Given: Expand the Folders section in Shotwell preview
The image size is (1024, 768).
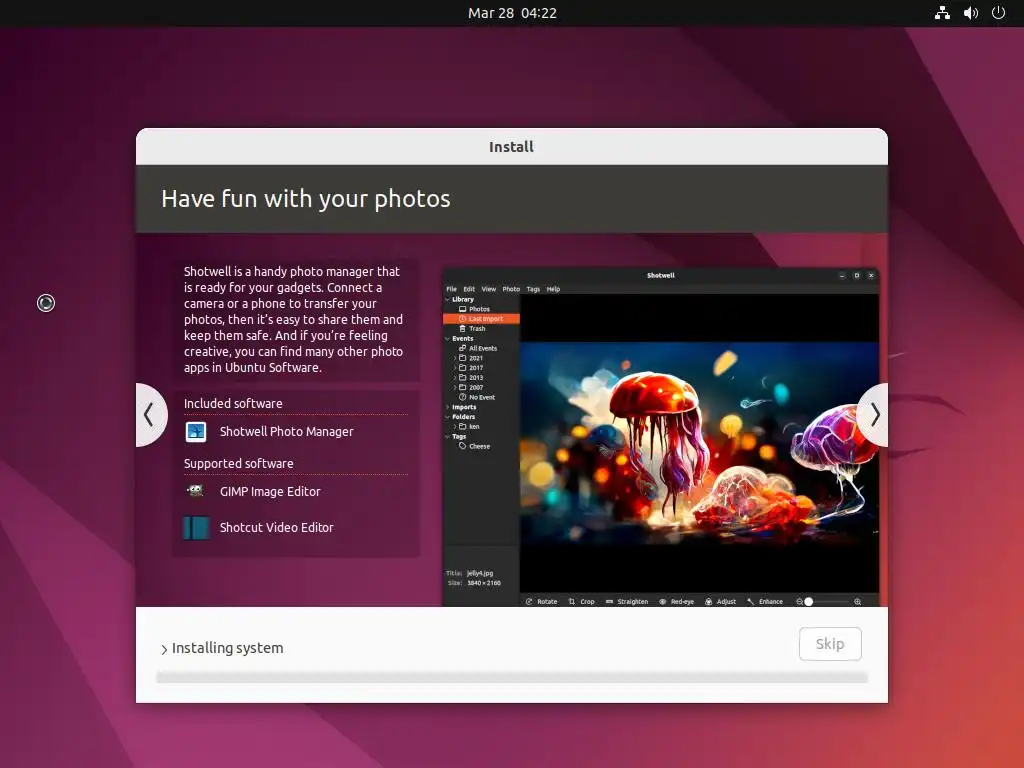Looking at the screenshot, I should pos(448,417).
